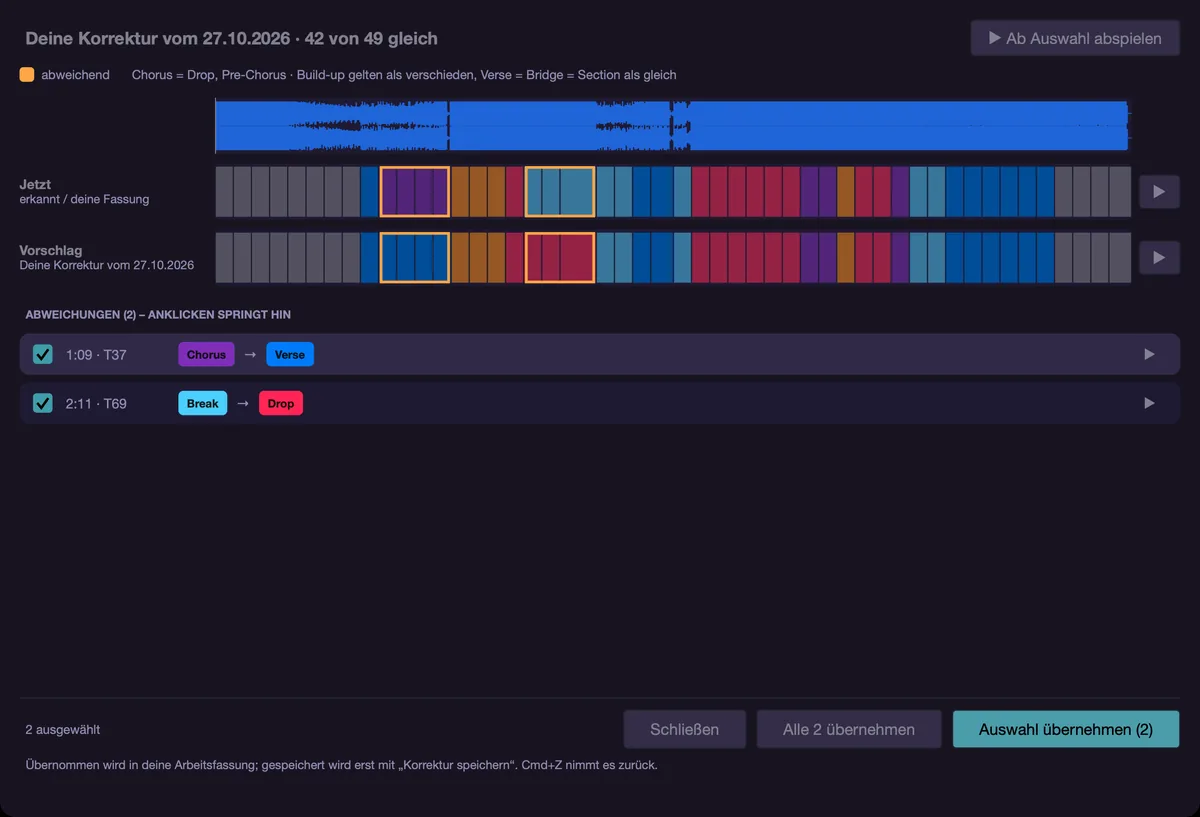Click the purple Chorus tag
Image resolution: width=1200 pixels, height=817 pixels.
coord(206,354)
